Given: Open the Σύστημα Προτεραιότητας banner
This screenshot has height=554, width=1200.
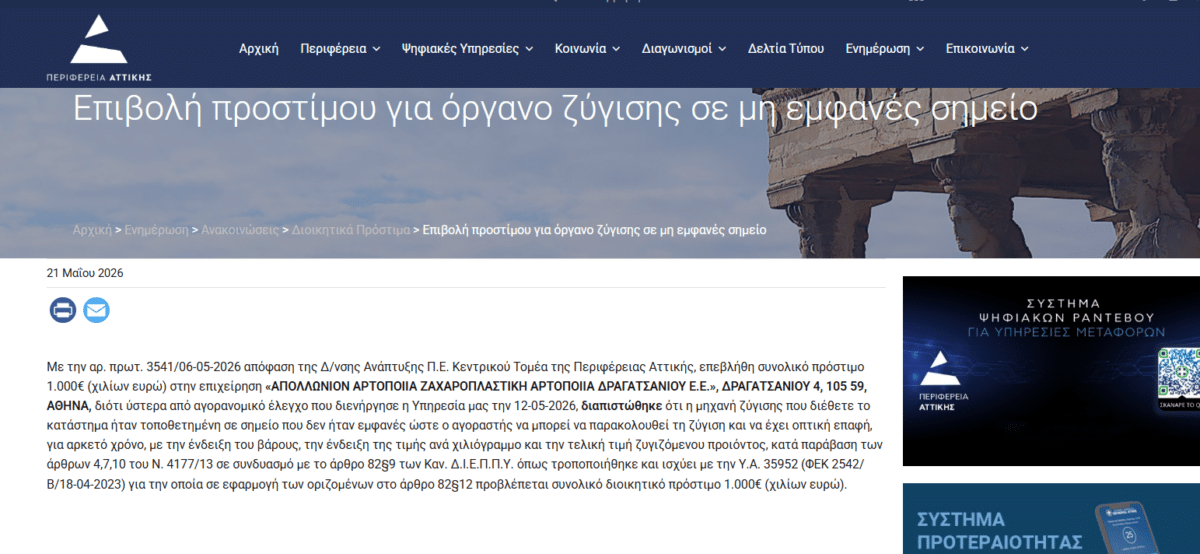Looking at the screenshot, I should click(1051, 519).
